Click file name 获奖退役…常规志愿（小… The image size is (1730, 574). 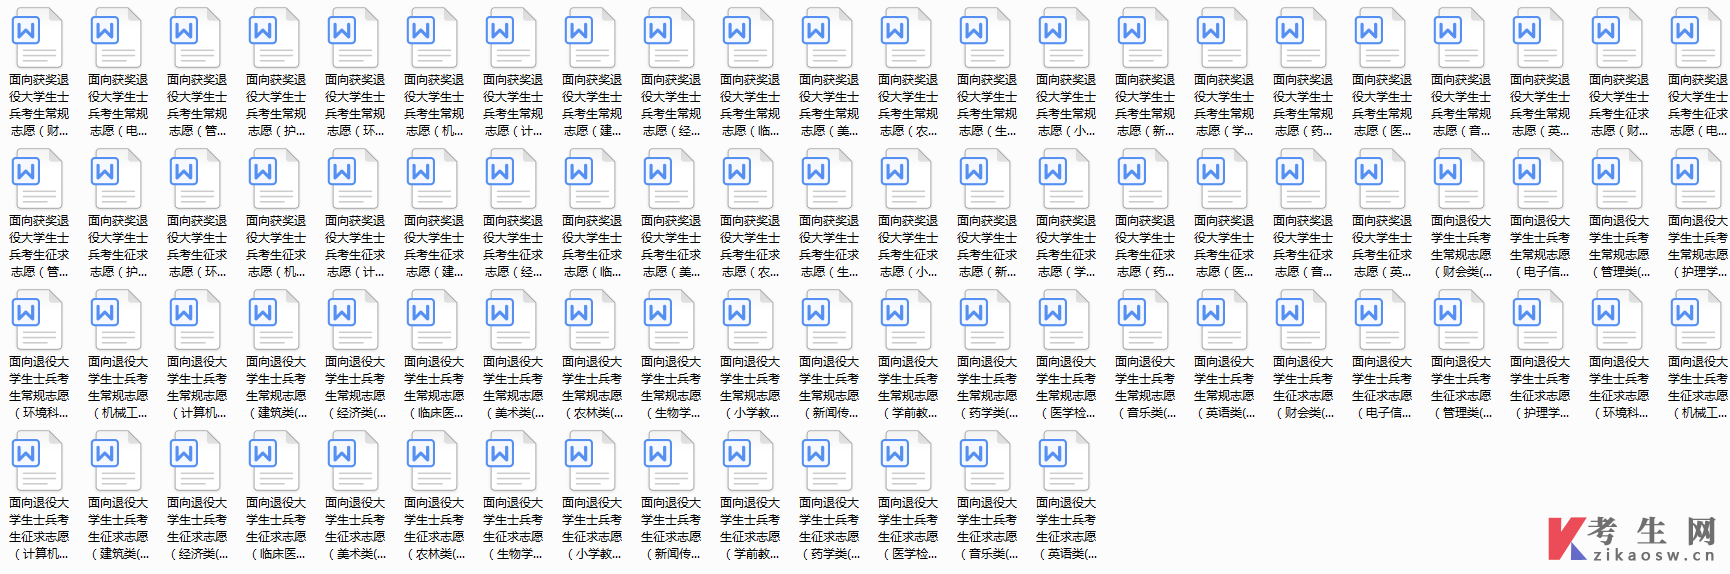[x=1066, y=105]
